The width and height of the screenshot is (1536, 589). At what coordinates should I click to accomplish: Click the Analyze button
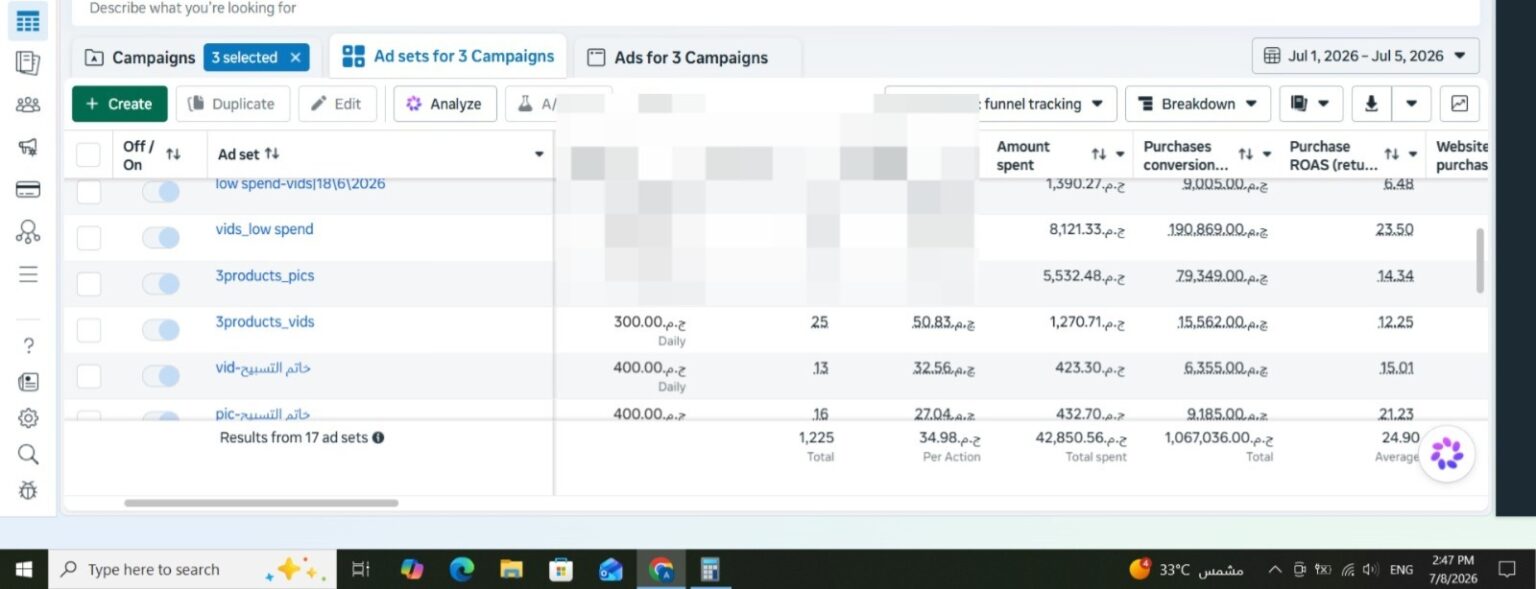(x=445, y=104)
